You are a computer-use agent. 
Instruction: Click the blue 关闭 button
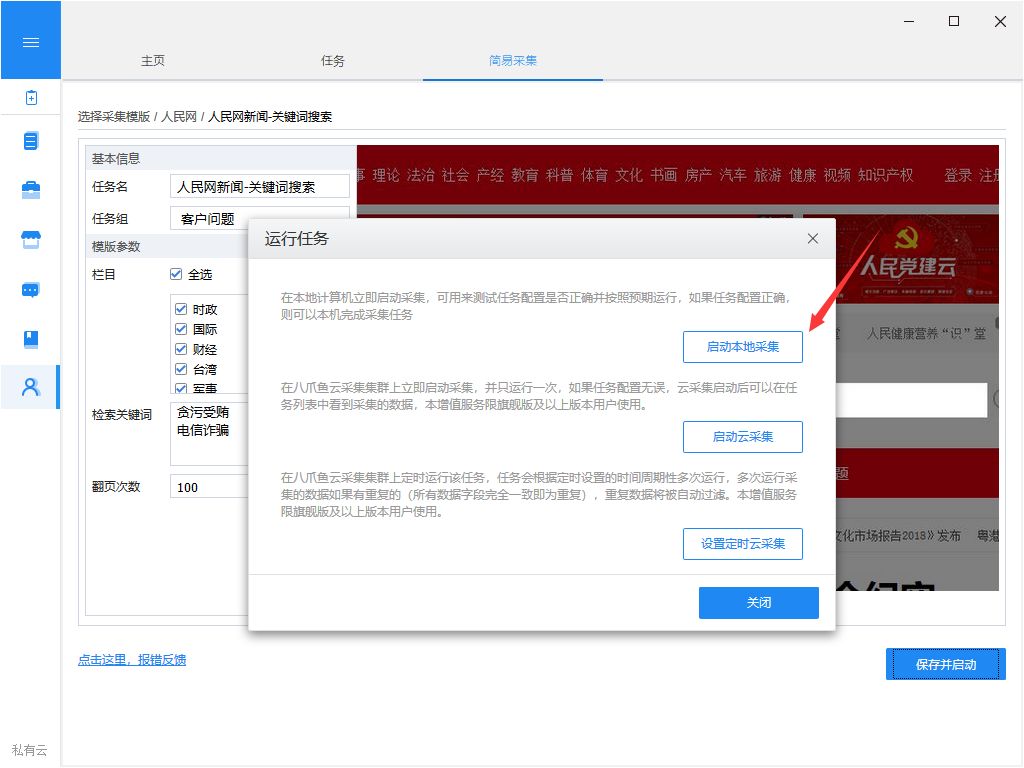(x=759, y=603)
